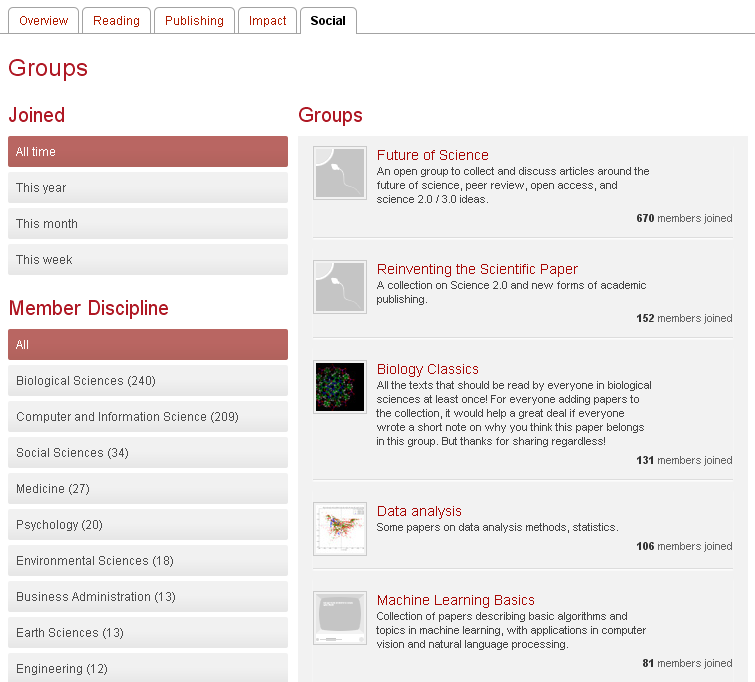Filter joined by All time

pyautogui.click(x=148, y=152)
